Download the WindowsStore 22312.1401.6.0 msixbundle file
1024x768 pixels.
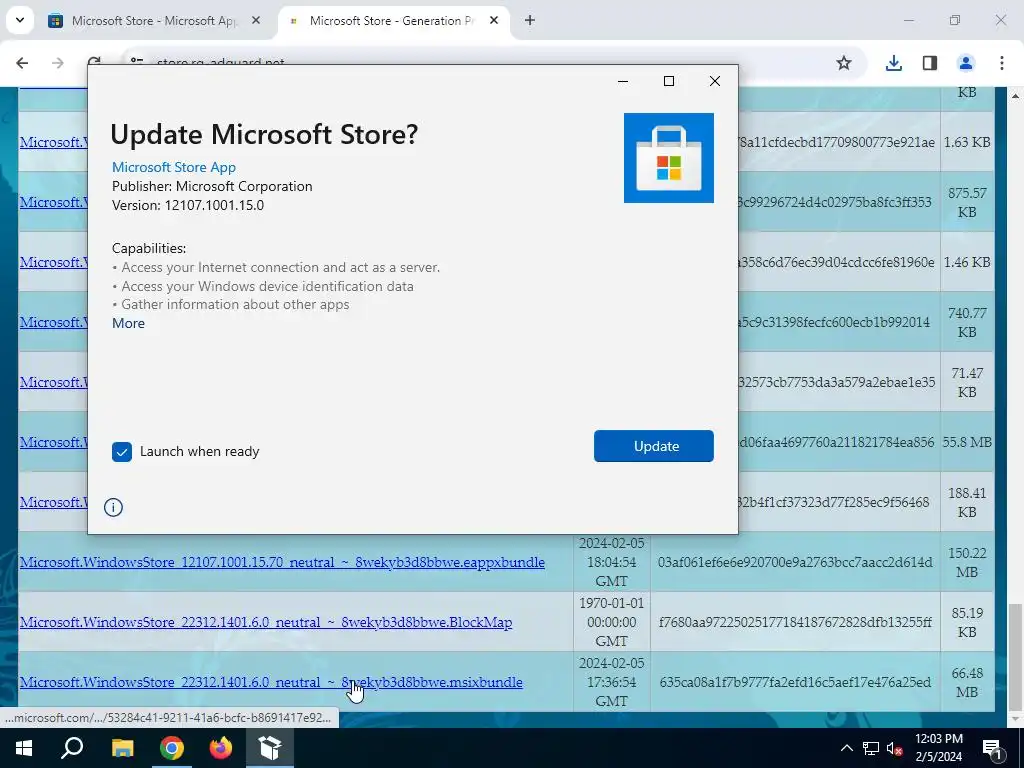tap(271, 682)
